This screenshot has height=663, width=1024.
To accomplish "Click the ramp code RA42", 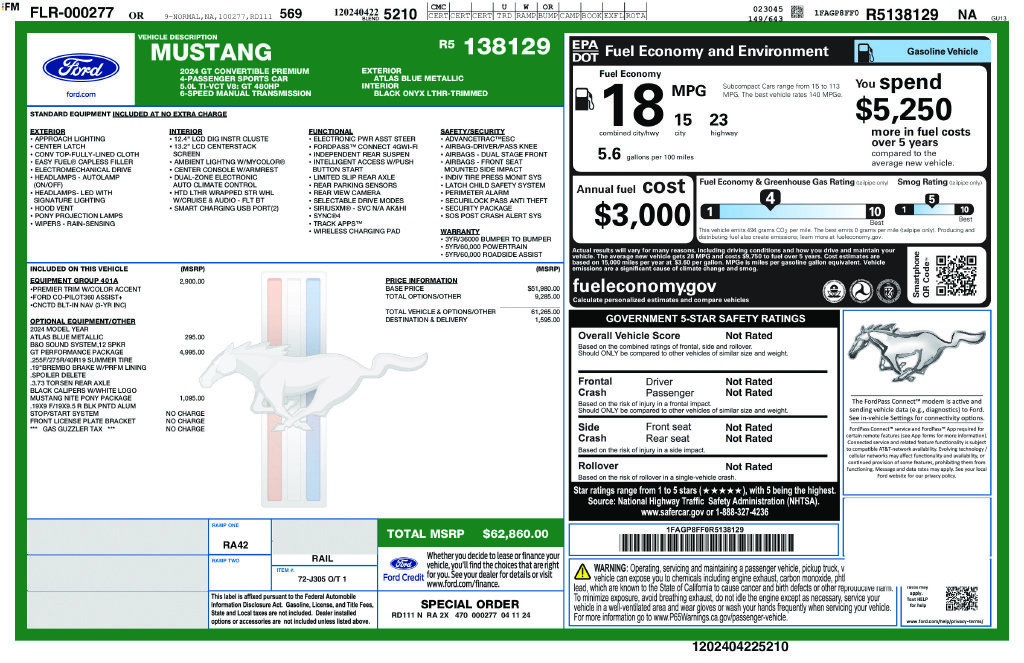I will click(x=236, y=545).
